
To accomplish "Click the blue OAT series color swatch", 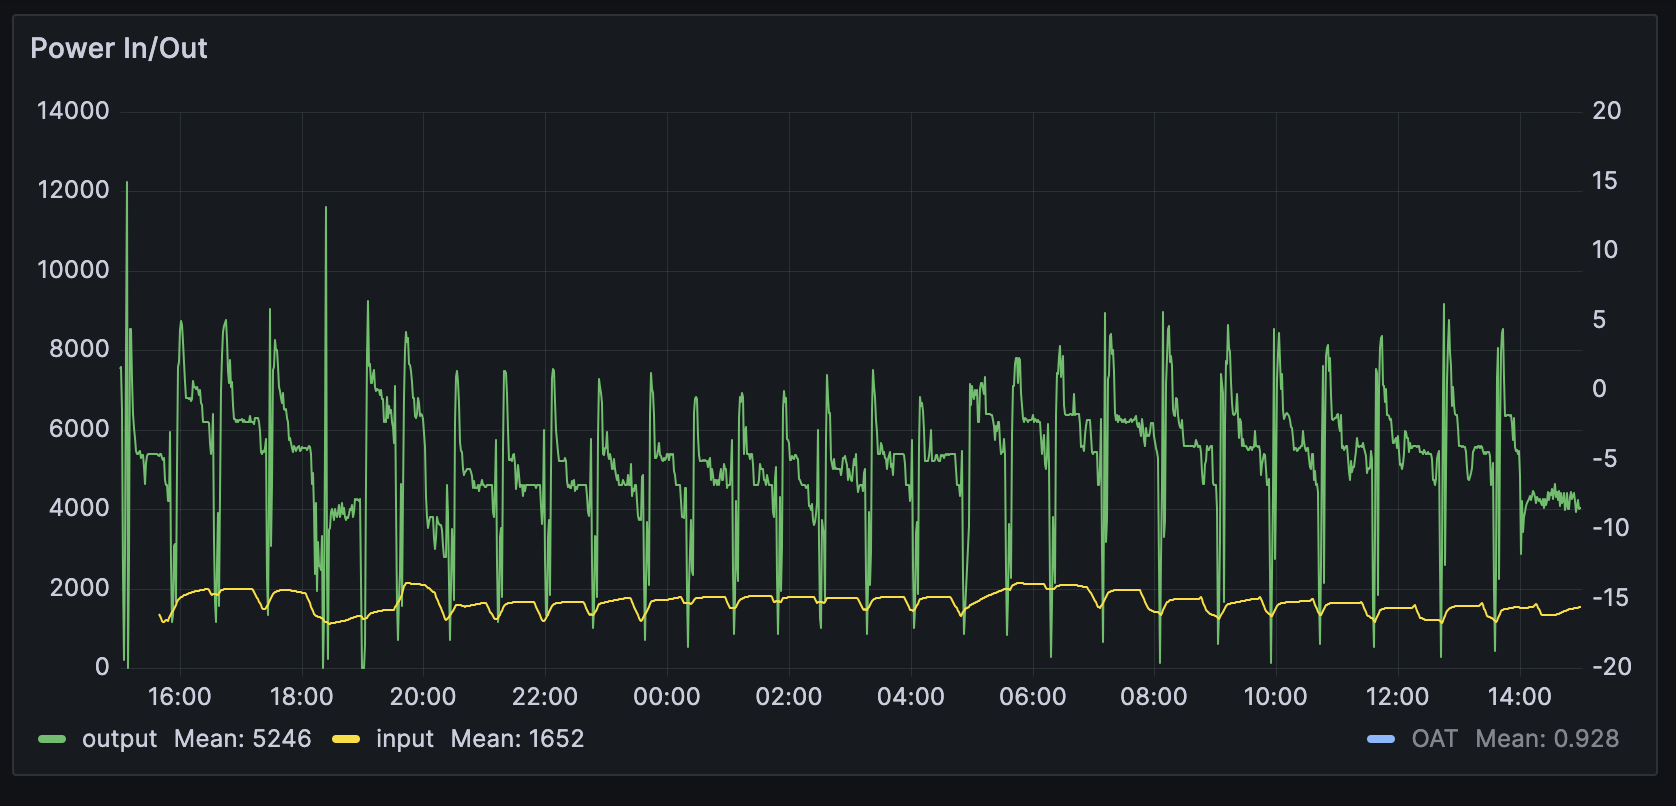I will pos(1381,739).
